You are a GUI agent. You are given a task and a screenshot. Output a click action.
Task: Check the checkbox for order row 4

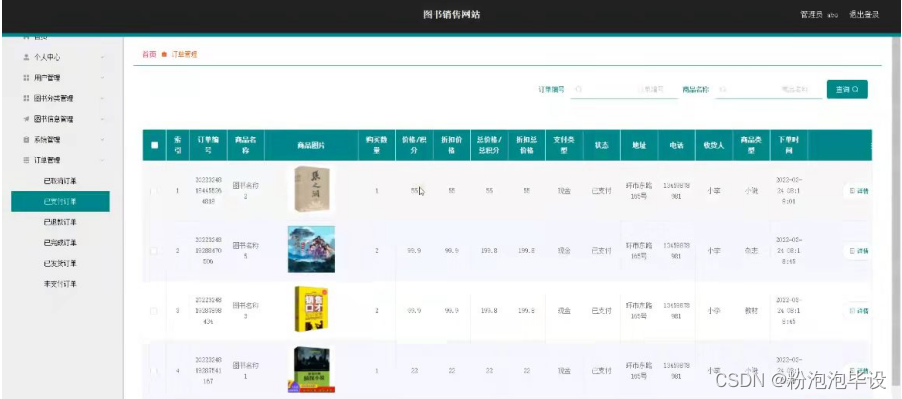pyautogui.click(x=154, y=371)
